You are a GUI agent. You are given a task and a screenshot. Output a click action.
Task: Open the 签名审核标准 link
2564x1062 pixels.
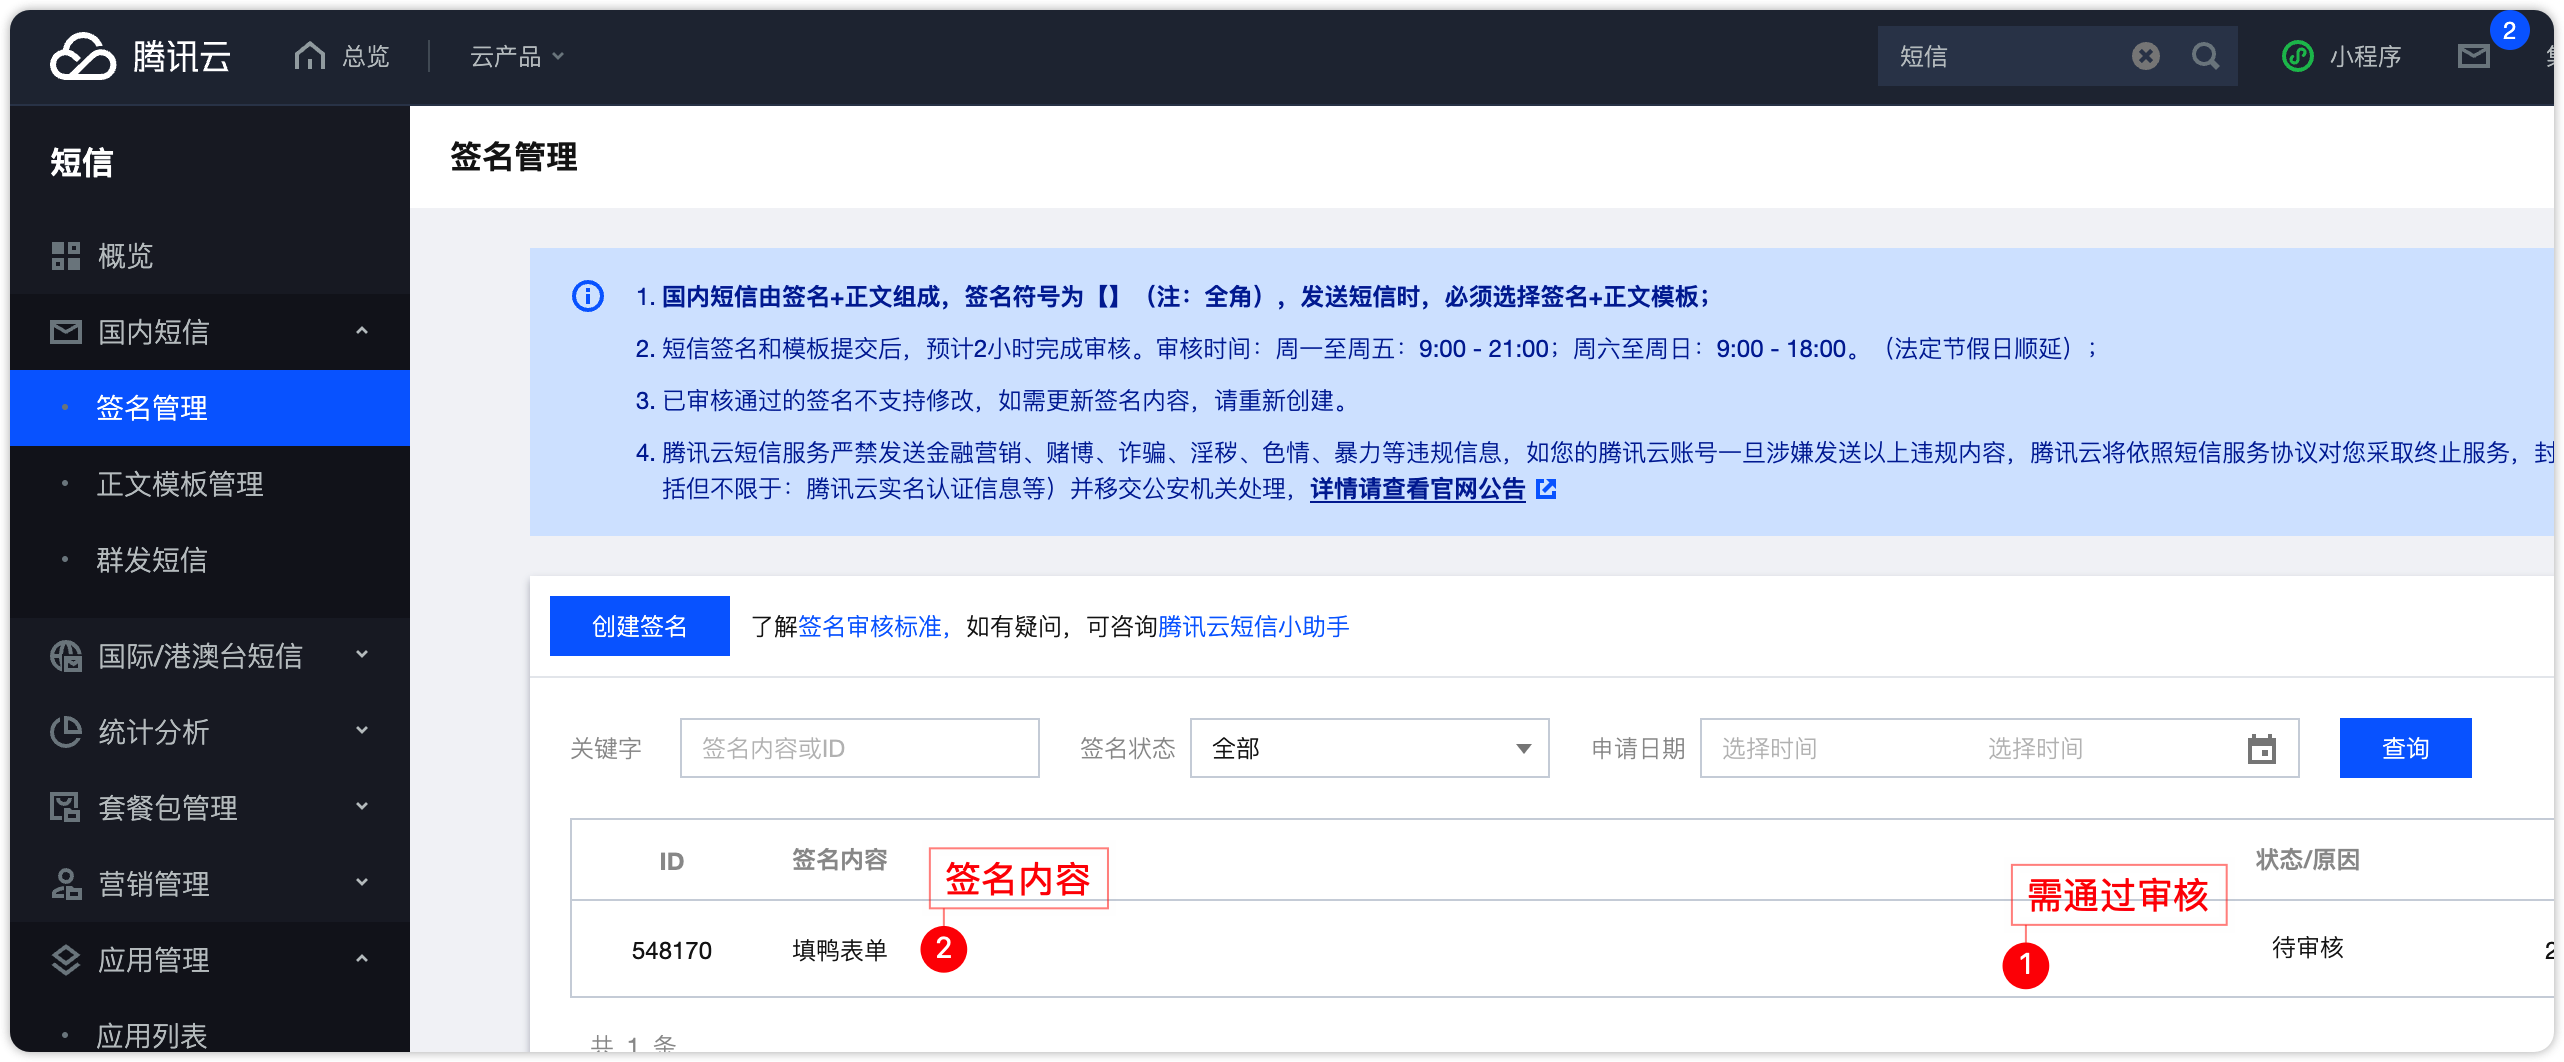point(870,627)
